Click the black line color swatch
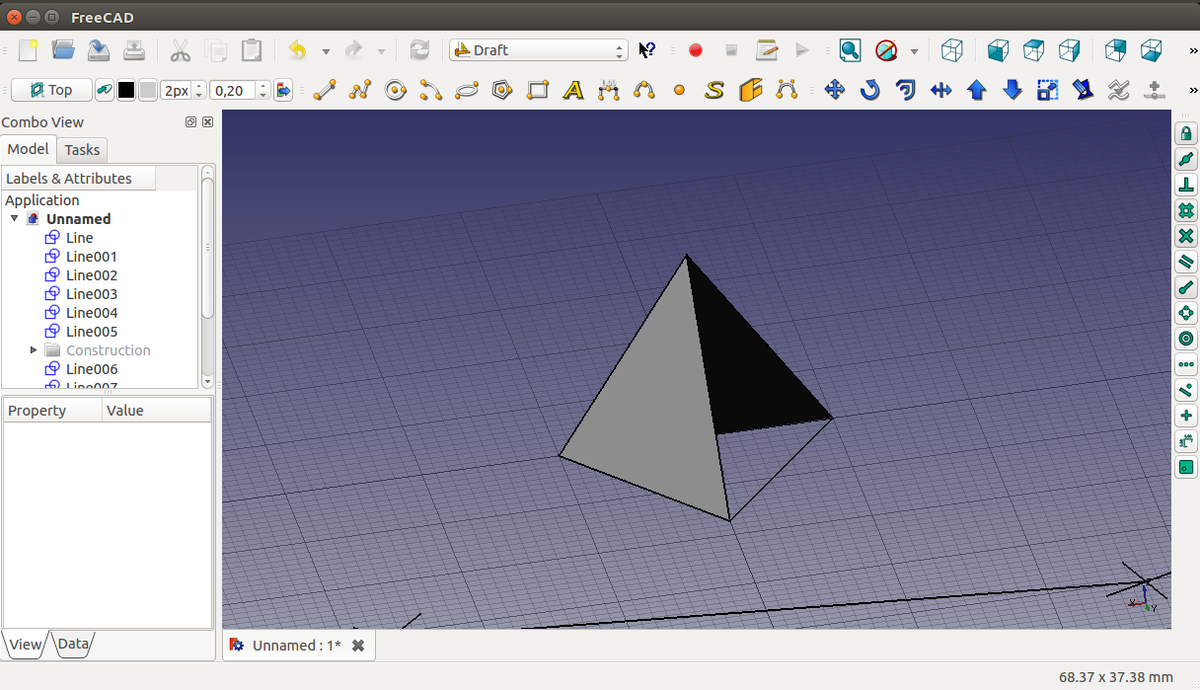Viewport: 1200px width, 690px height. coord(126,90)
